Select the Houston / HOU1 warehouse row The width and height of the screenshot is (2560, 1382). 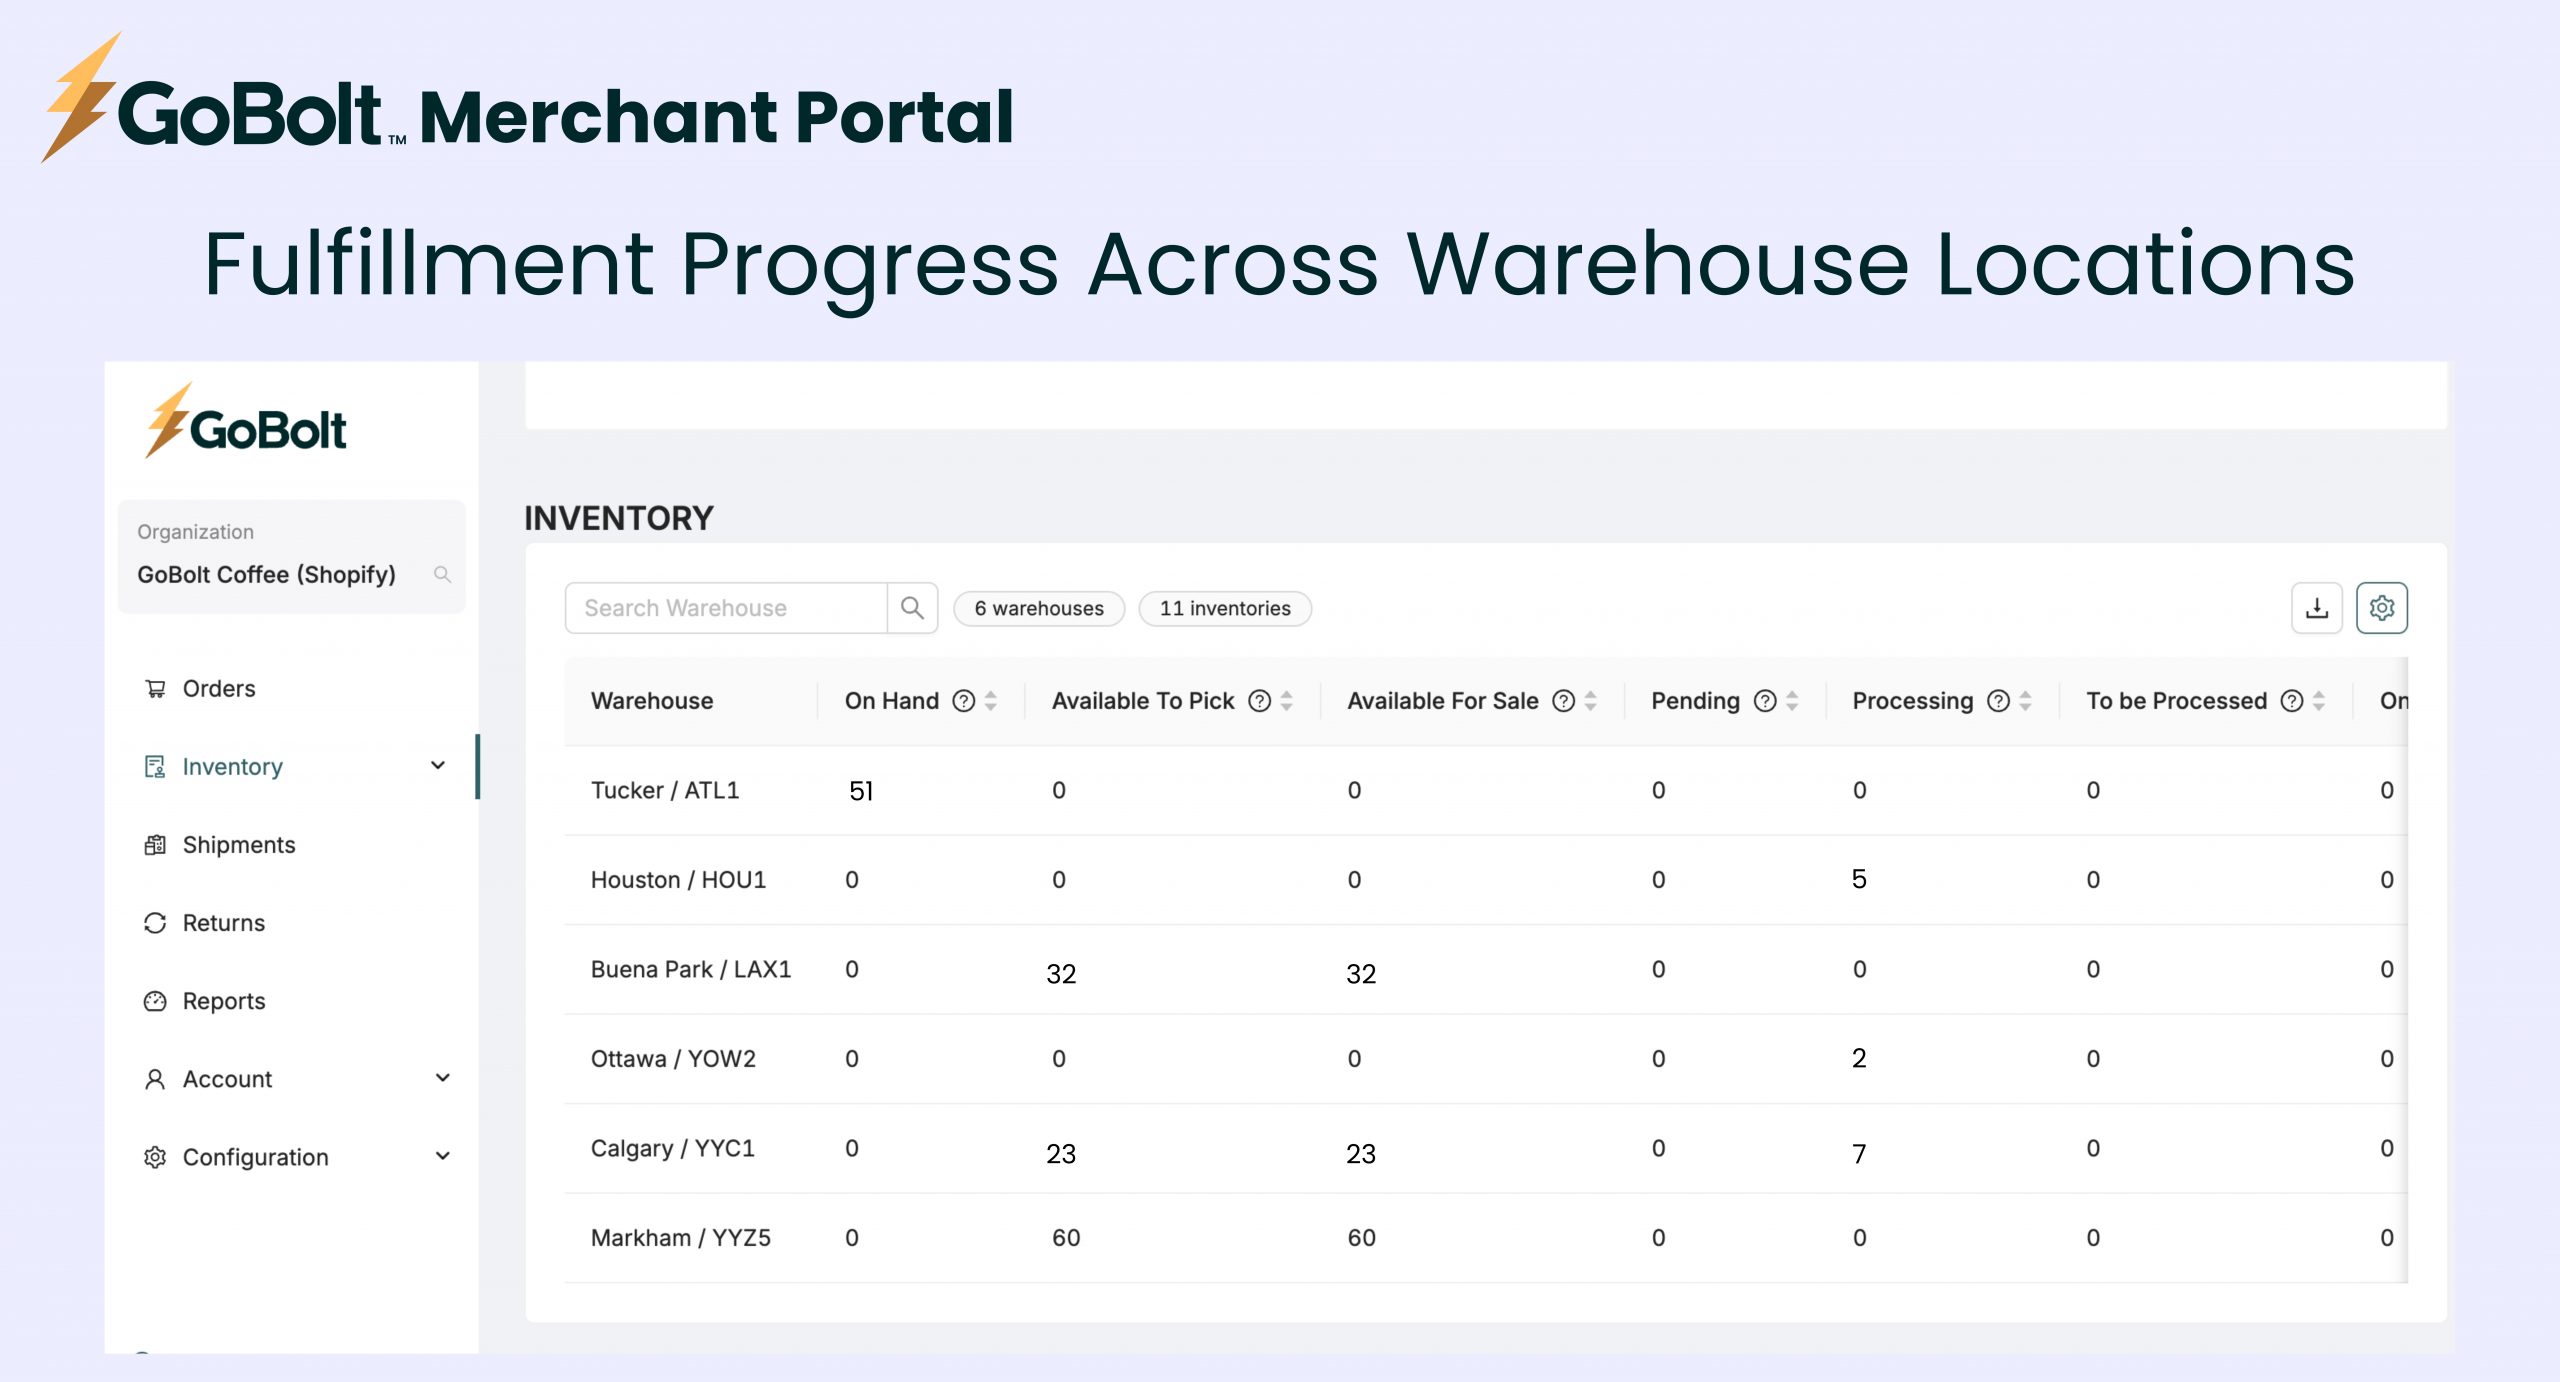[1485, 879]
